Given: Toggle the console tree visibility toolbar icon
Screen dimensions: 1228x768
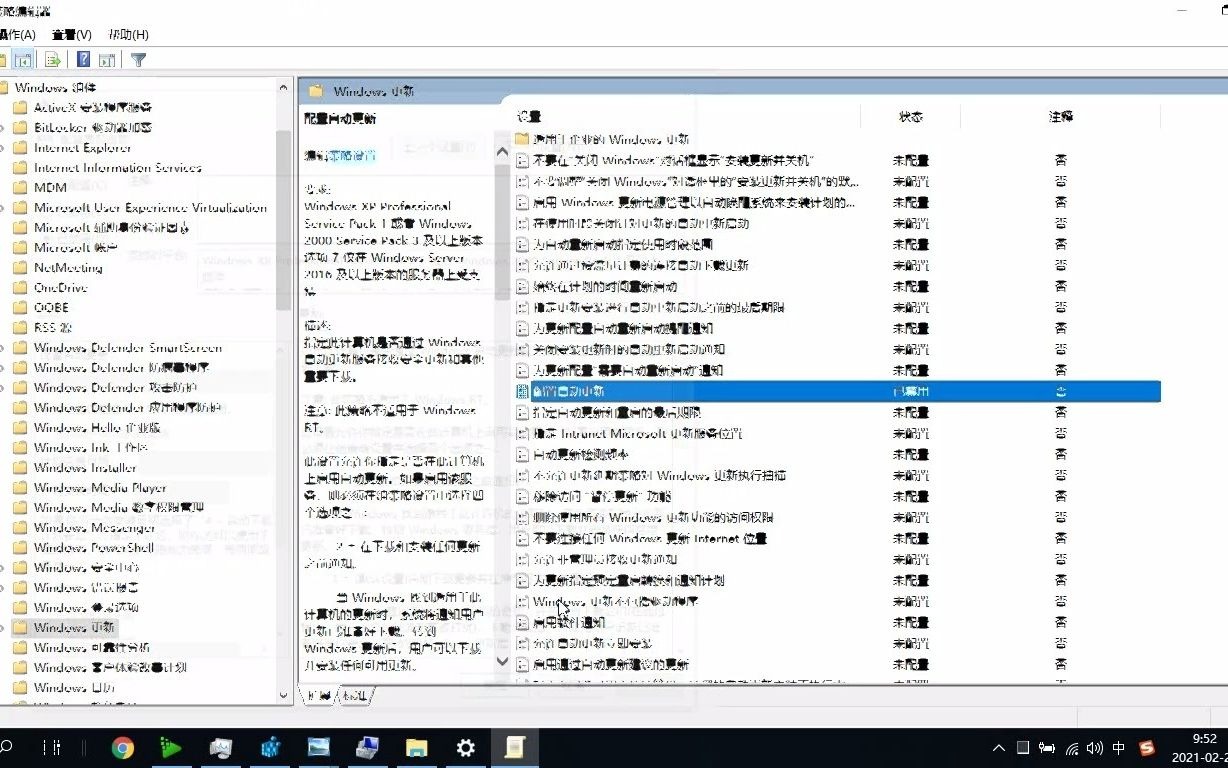Looking at the screenshot, I should pyautogui.click(x=22, y=59).
